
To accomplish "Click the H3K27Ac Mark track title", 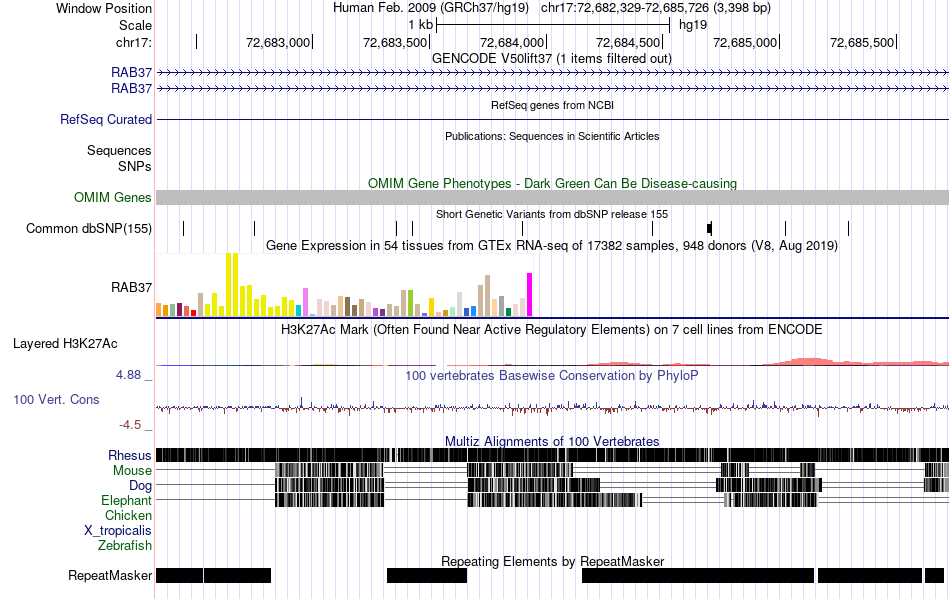I will coord(552,329).
